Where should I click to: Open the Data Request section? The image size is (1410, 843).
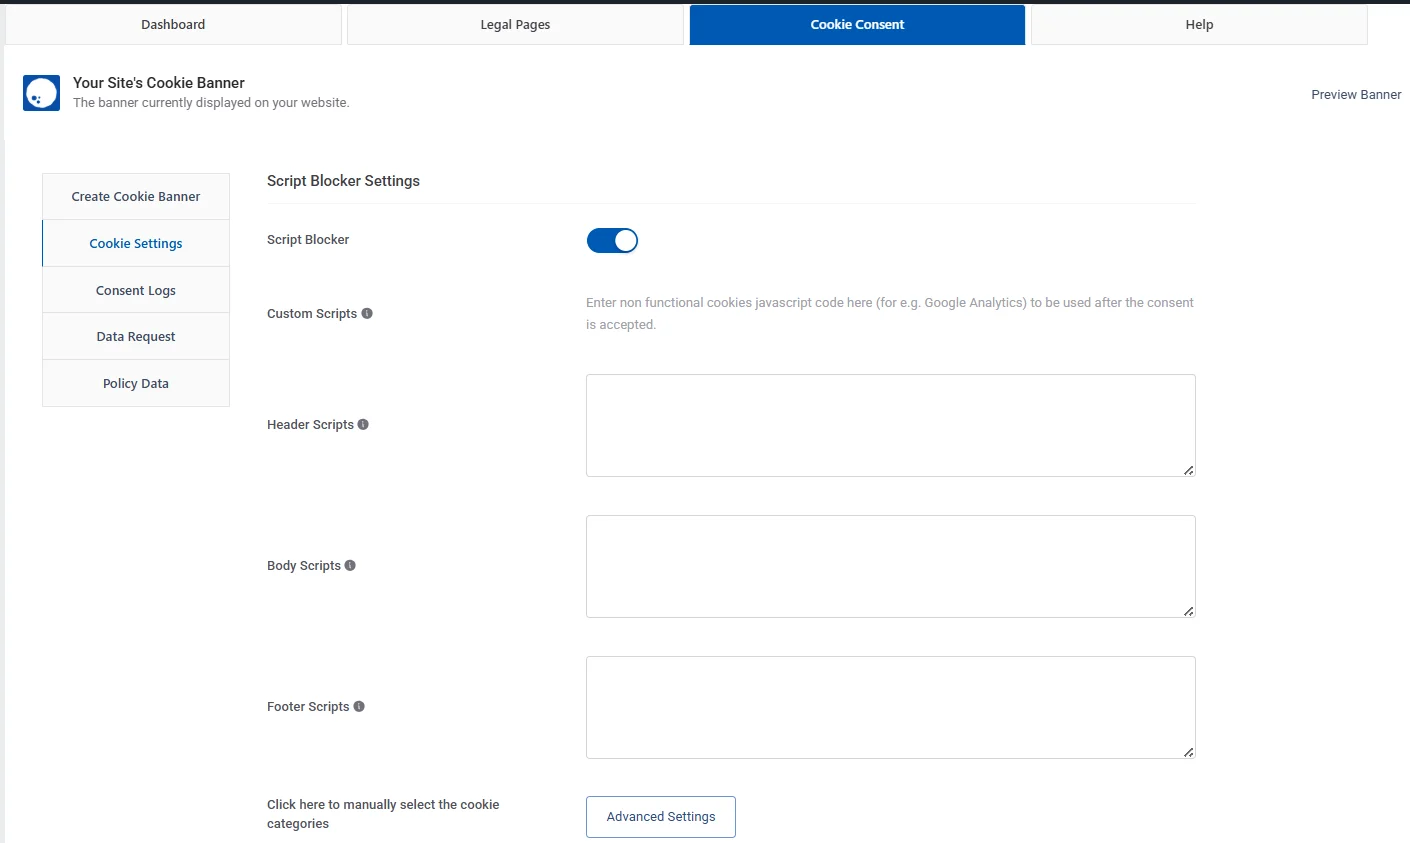tap(135, 336)
